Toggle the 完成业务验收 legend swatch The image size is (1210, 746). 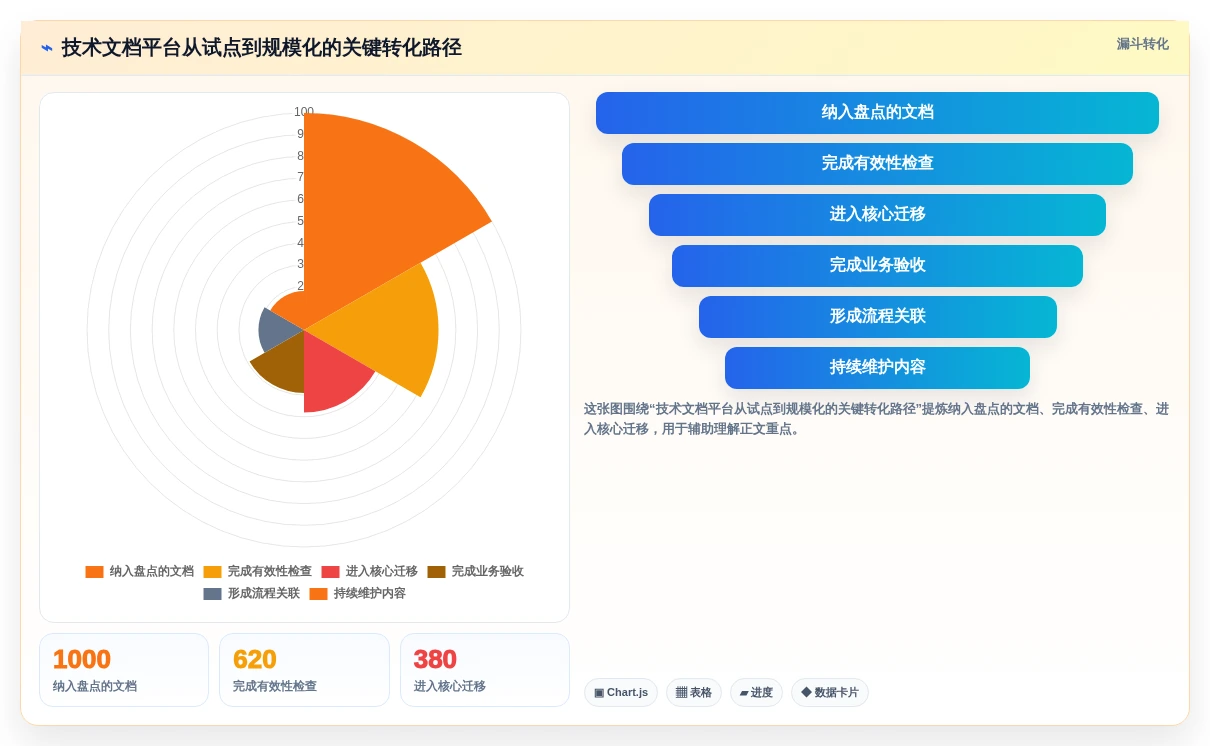tap(436, 572)
